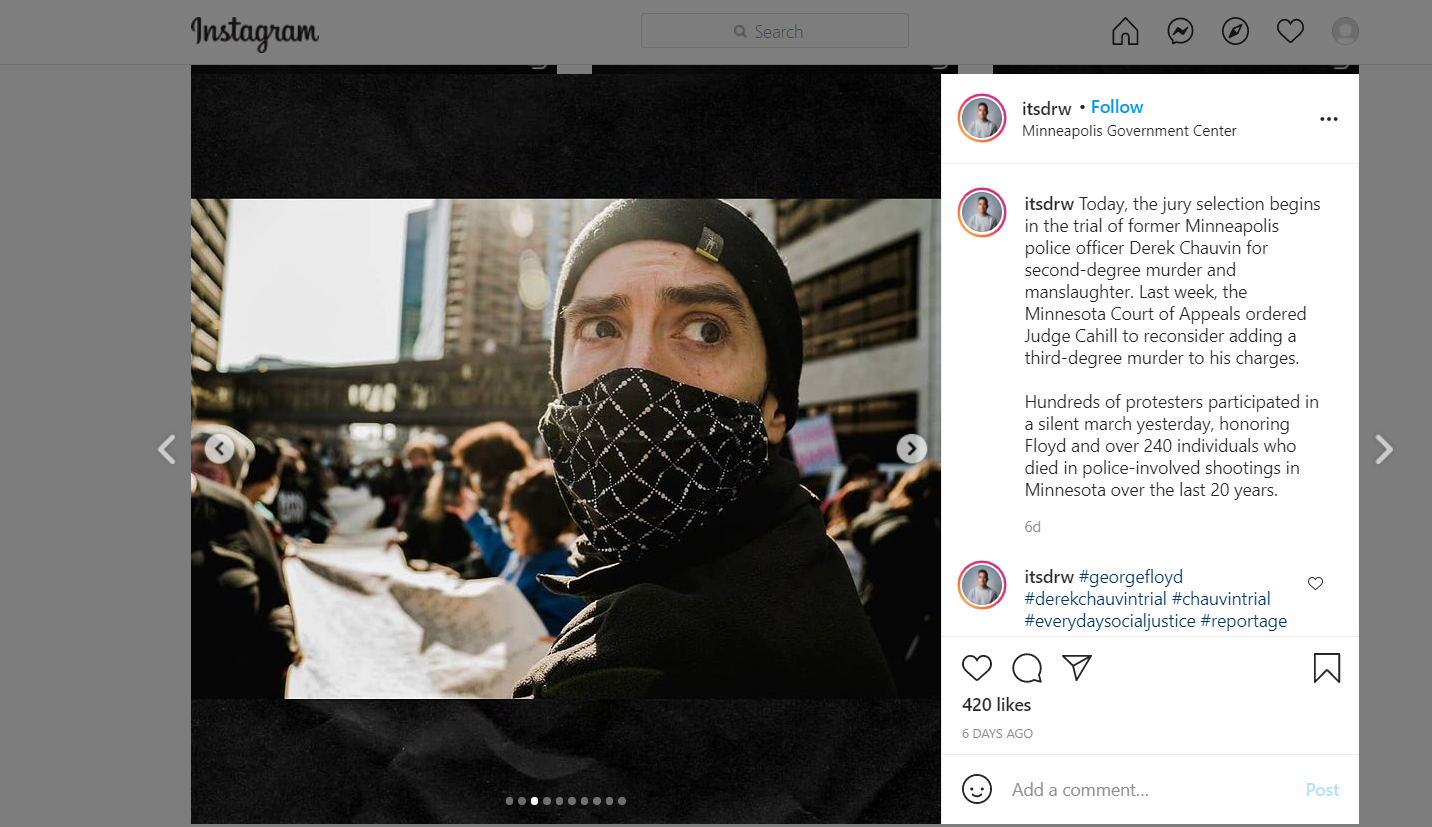1432x827 pixels.
Task: Open Minneapolis Government Center location
Action: (x=1129, y=131)
